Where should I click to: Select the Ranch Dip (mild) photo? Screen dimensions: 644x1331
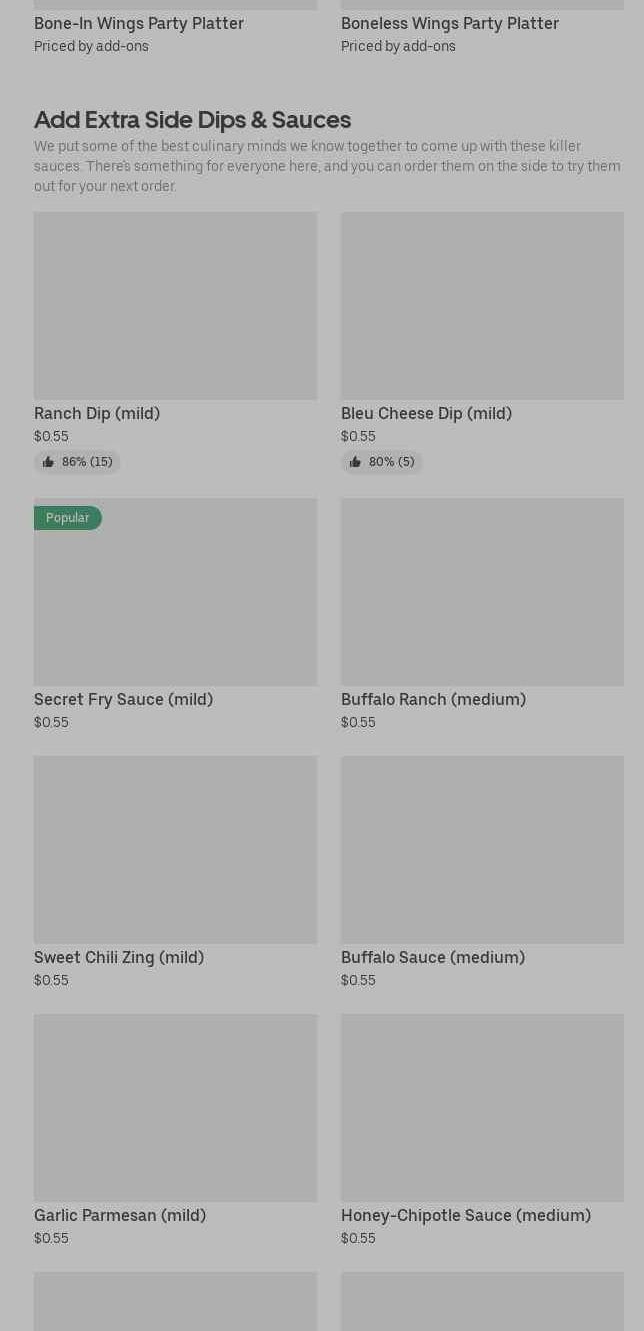pos(175,305)
